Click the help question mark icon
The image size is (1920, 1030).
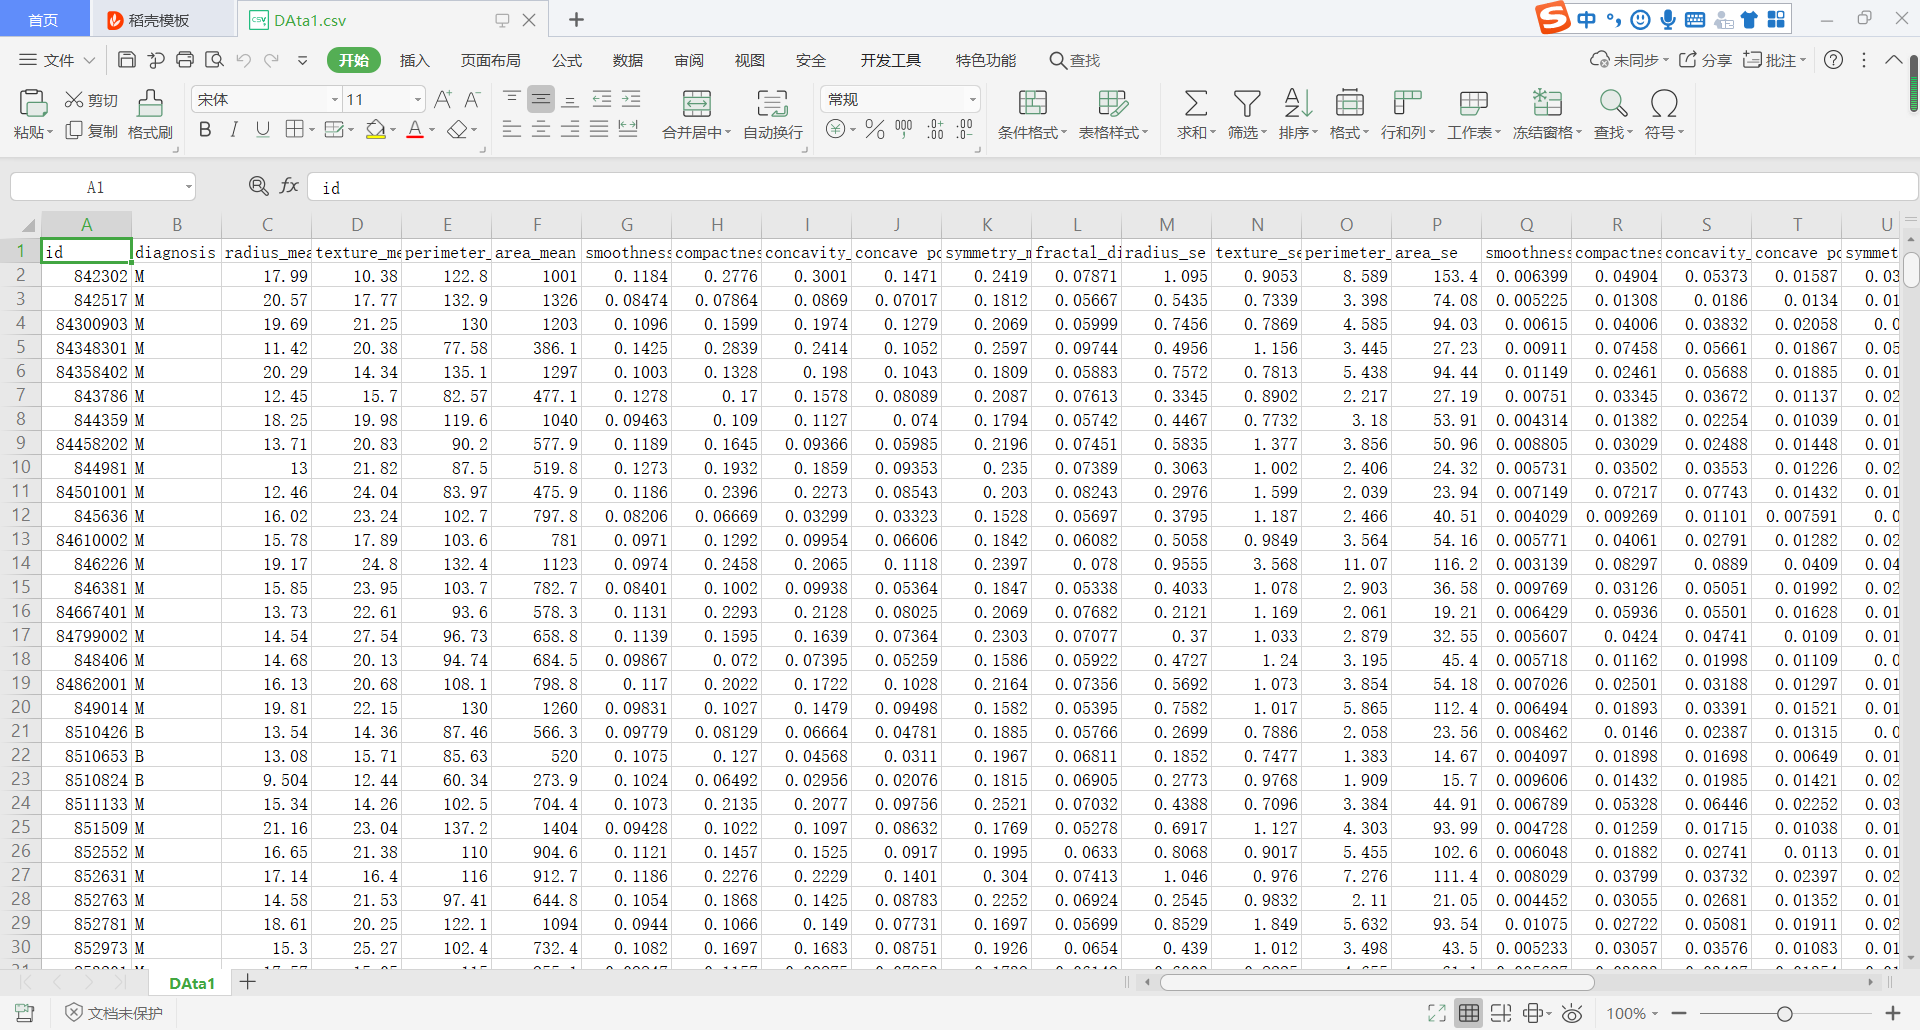pos(1833,60)
